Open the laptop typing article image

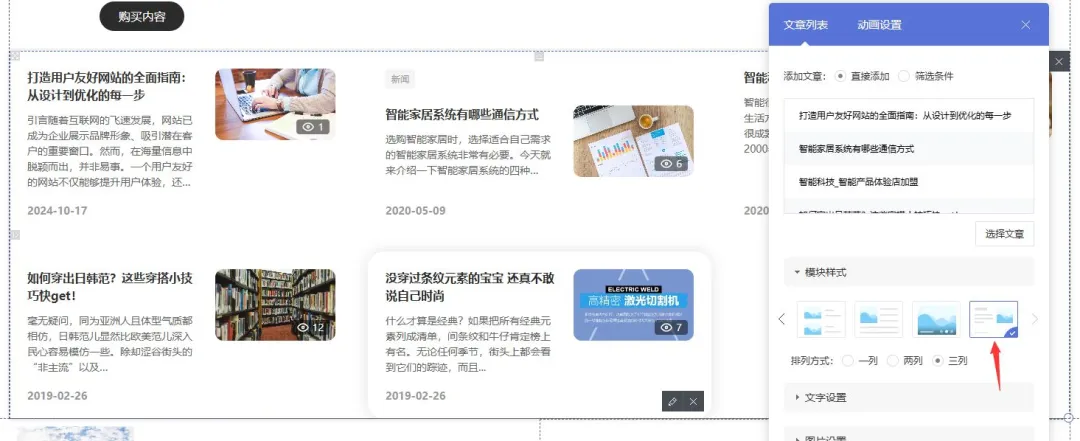(275, 104)
